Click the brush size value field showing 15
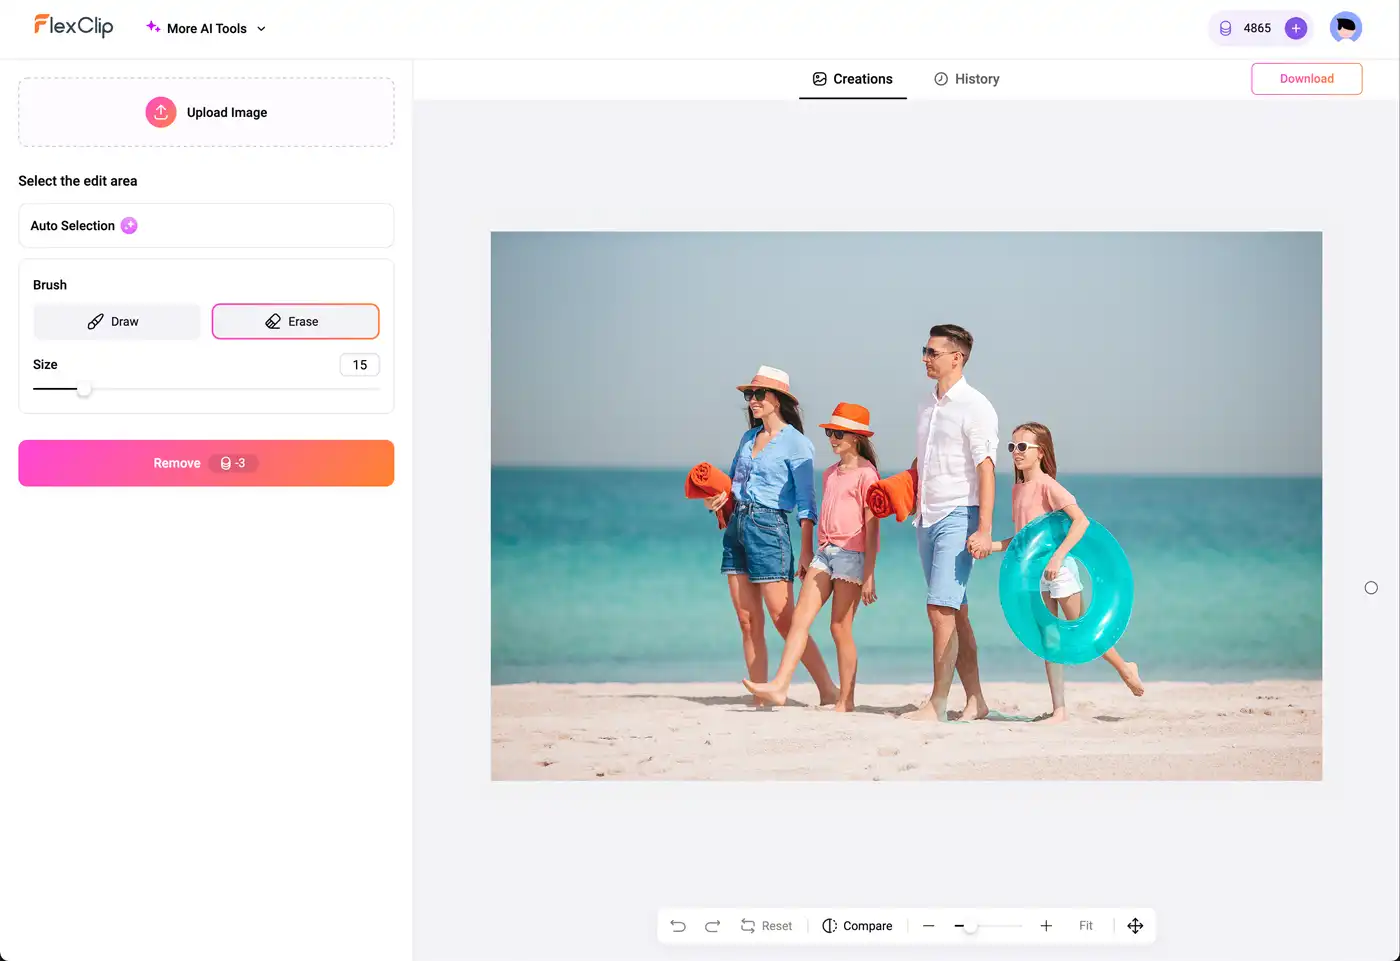Screen dimensions: 1400x961 (360, 365)
